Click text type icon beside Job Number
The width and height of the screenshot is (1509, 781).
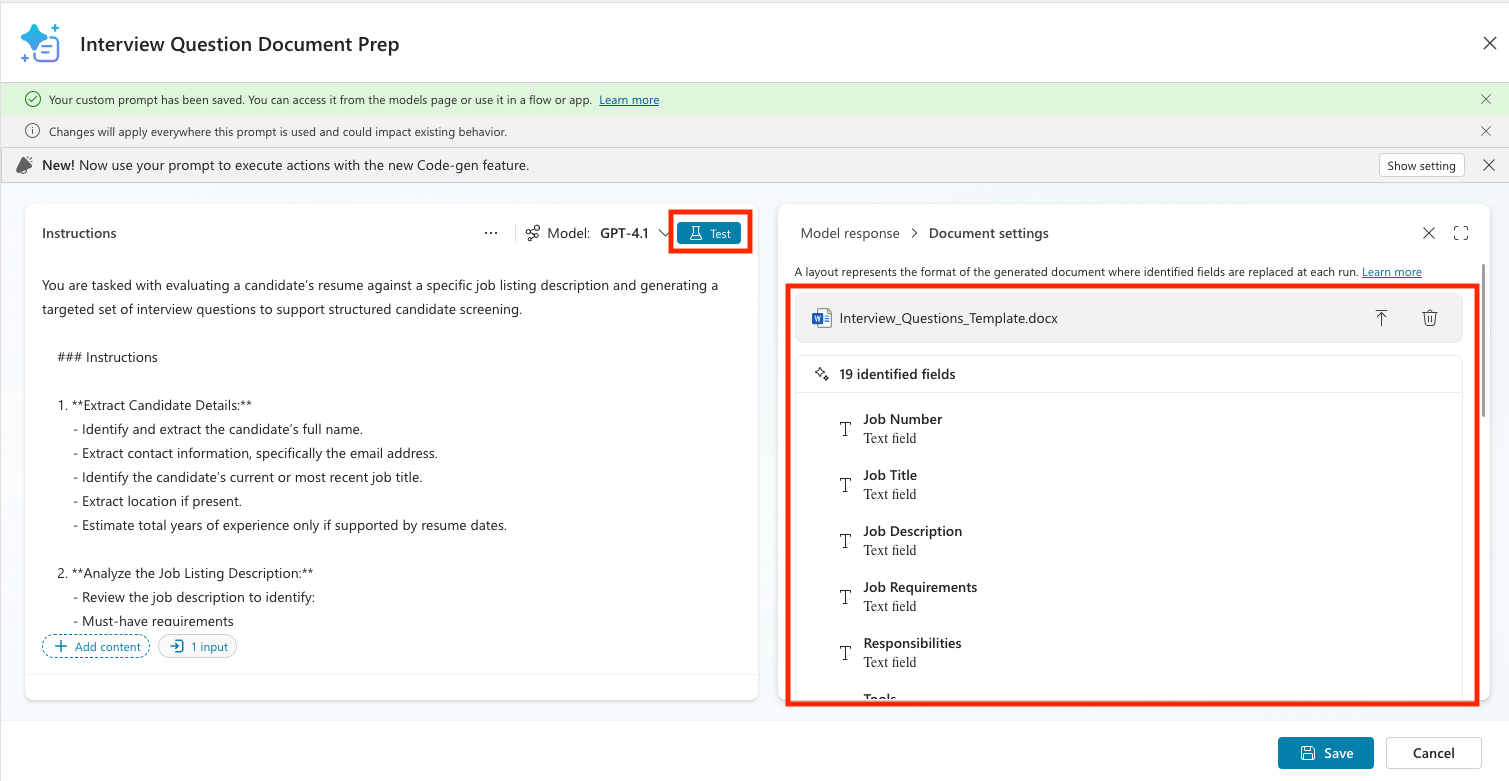(845, 429)
